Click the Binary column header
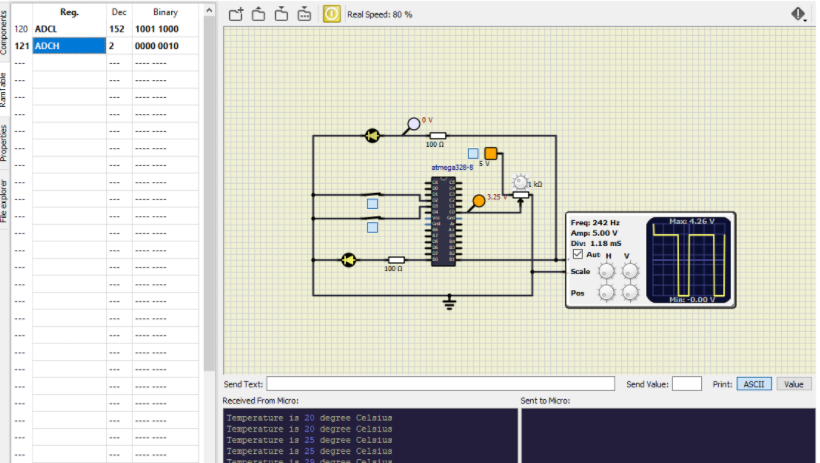Image resolution: width=820 pixels, height=463 pixels. pos(165,12)
